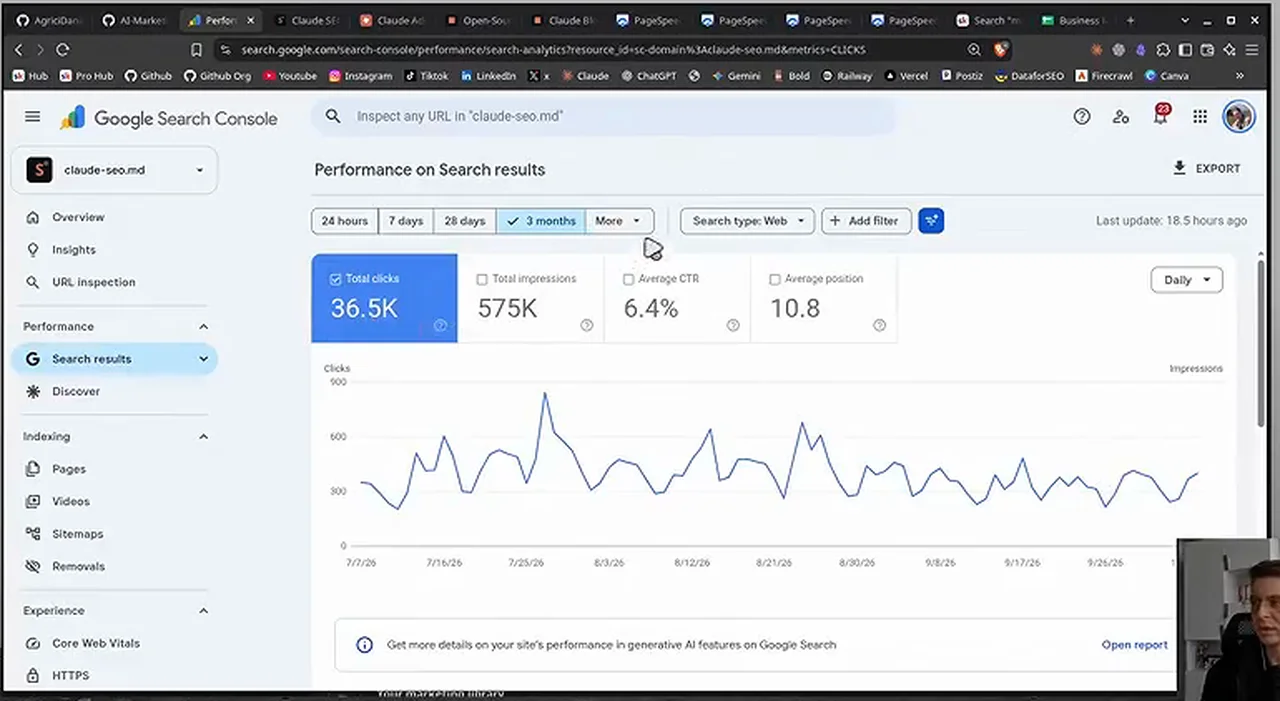Collapse the Indexing sidebar section
This screenshot has width=1280, height=701.
[203, 437]
